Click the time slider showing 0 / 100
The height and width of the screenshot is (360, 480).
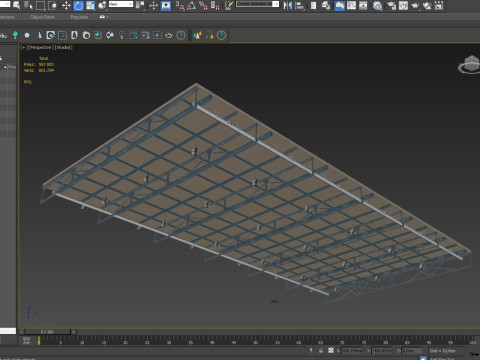[x=47, y=332]
